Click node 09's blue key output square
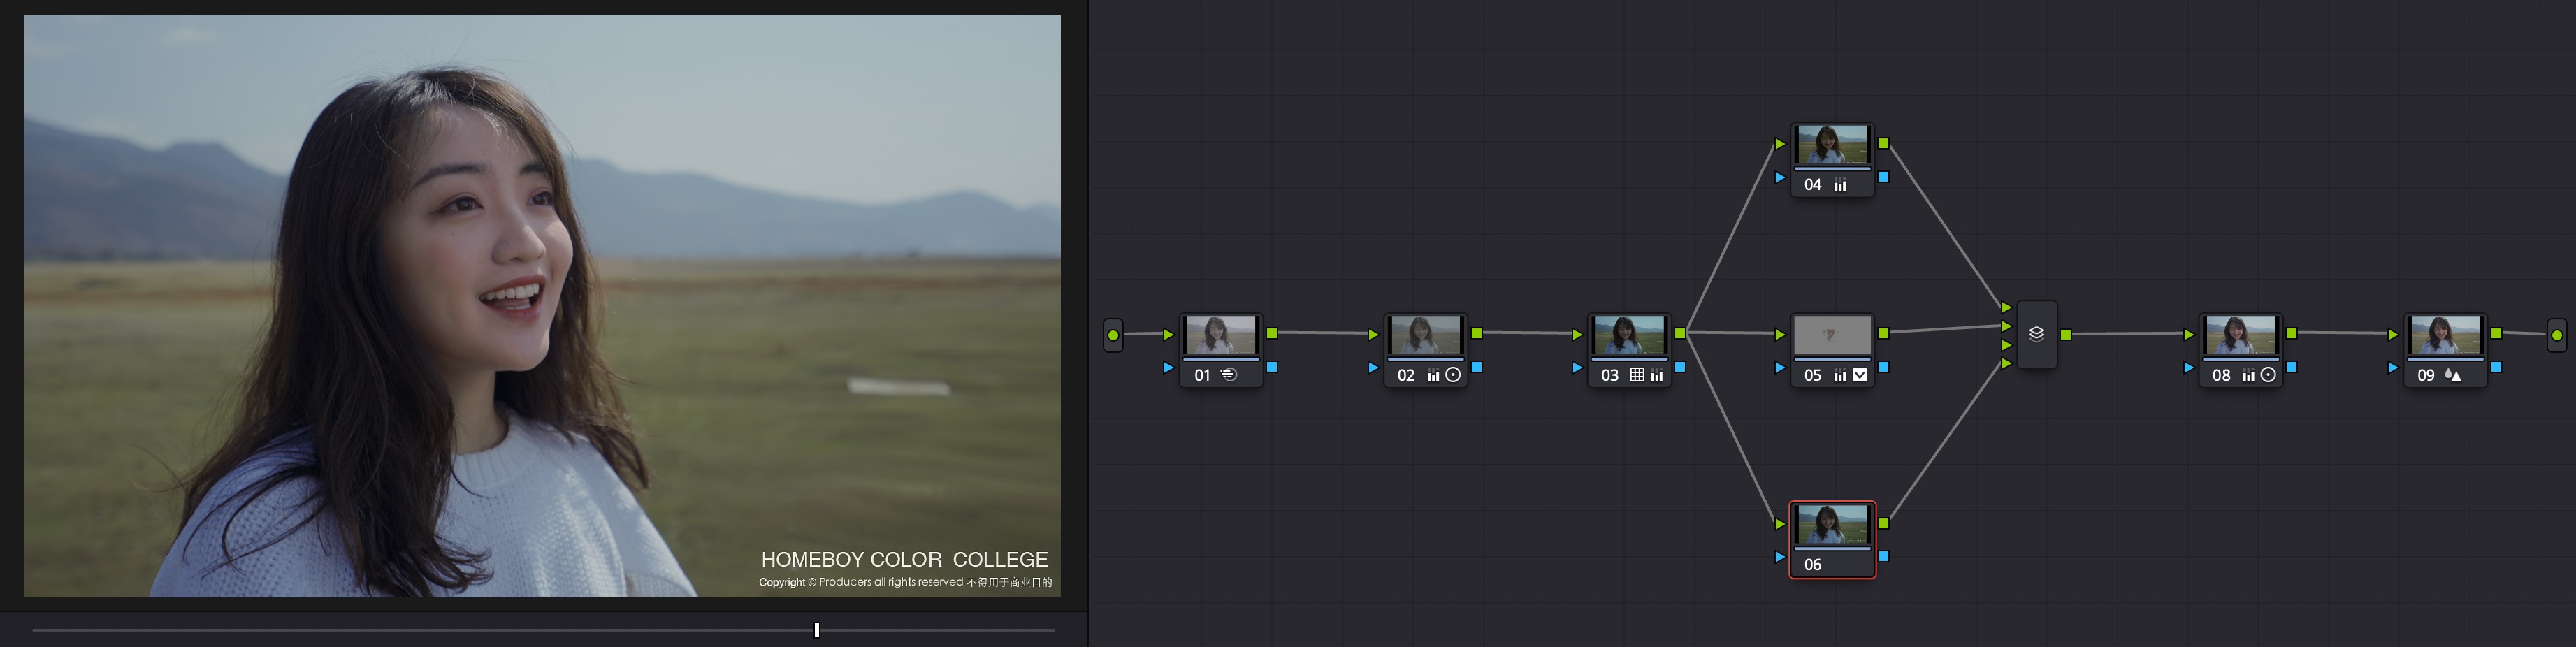Viewport: 2576px width, 647px height. (2496, 367)
